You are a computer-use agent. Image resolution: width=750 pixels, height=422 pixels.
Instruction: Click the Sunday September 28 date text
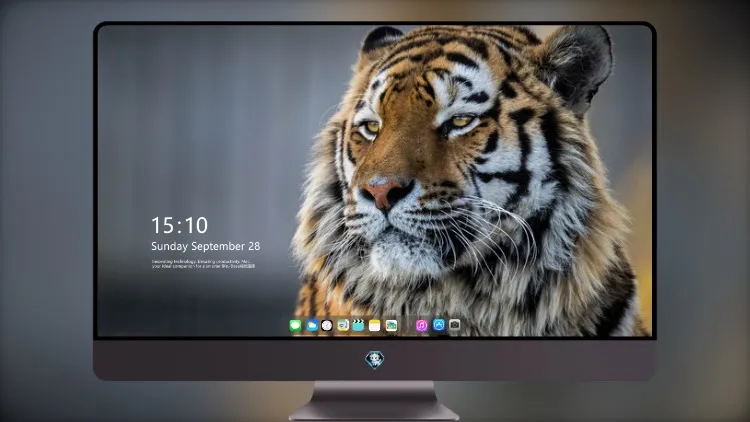pos(206,246)
